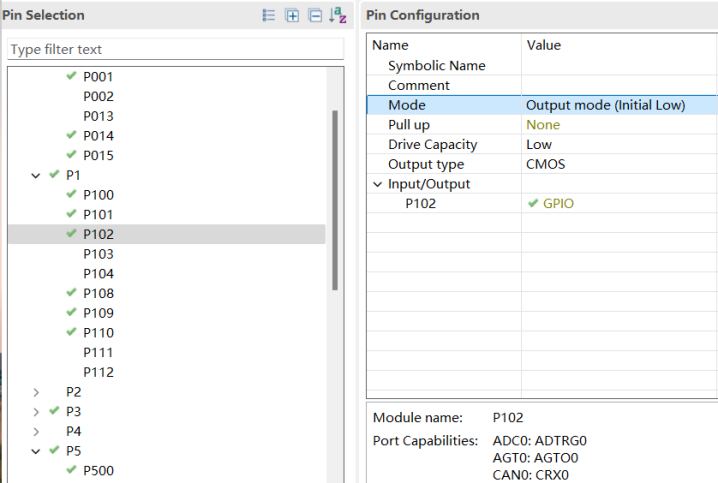This screenshot has height=483, width=718.
Task: Select the Mode row name cell
Action: 444,105
